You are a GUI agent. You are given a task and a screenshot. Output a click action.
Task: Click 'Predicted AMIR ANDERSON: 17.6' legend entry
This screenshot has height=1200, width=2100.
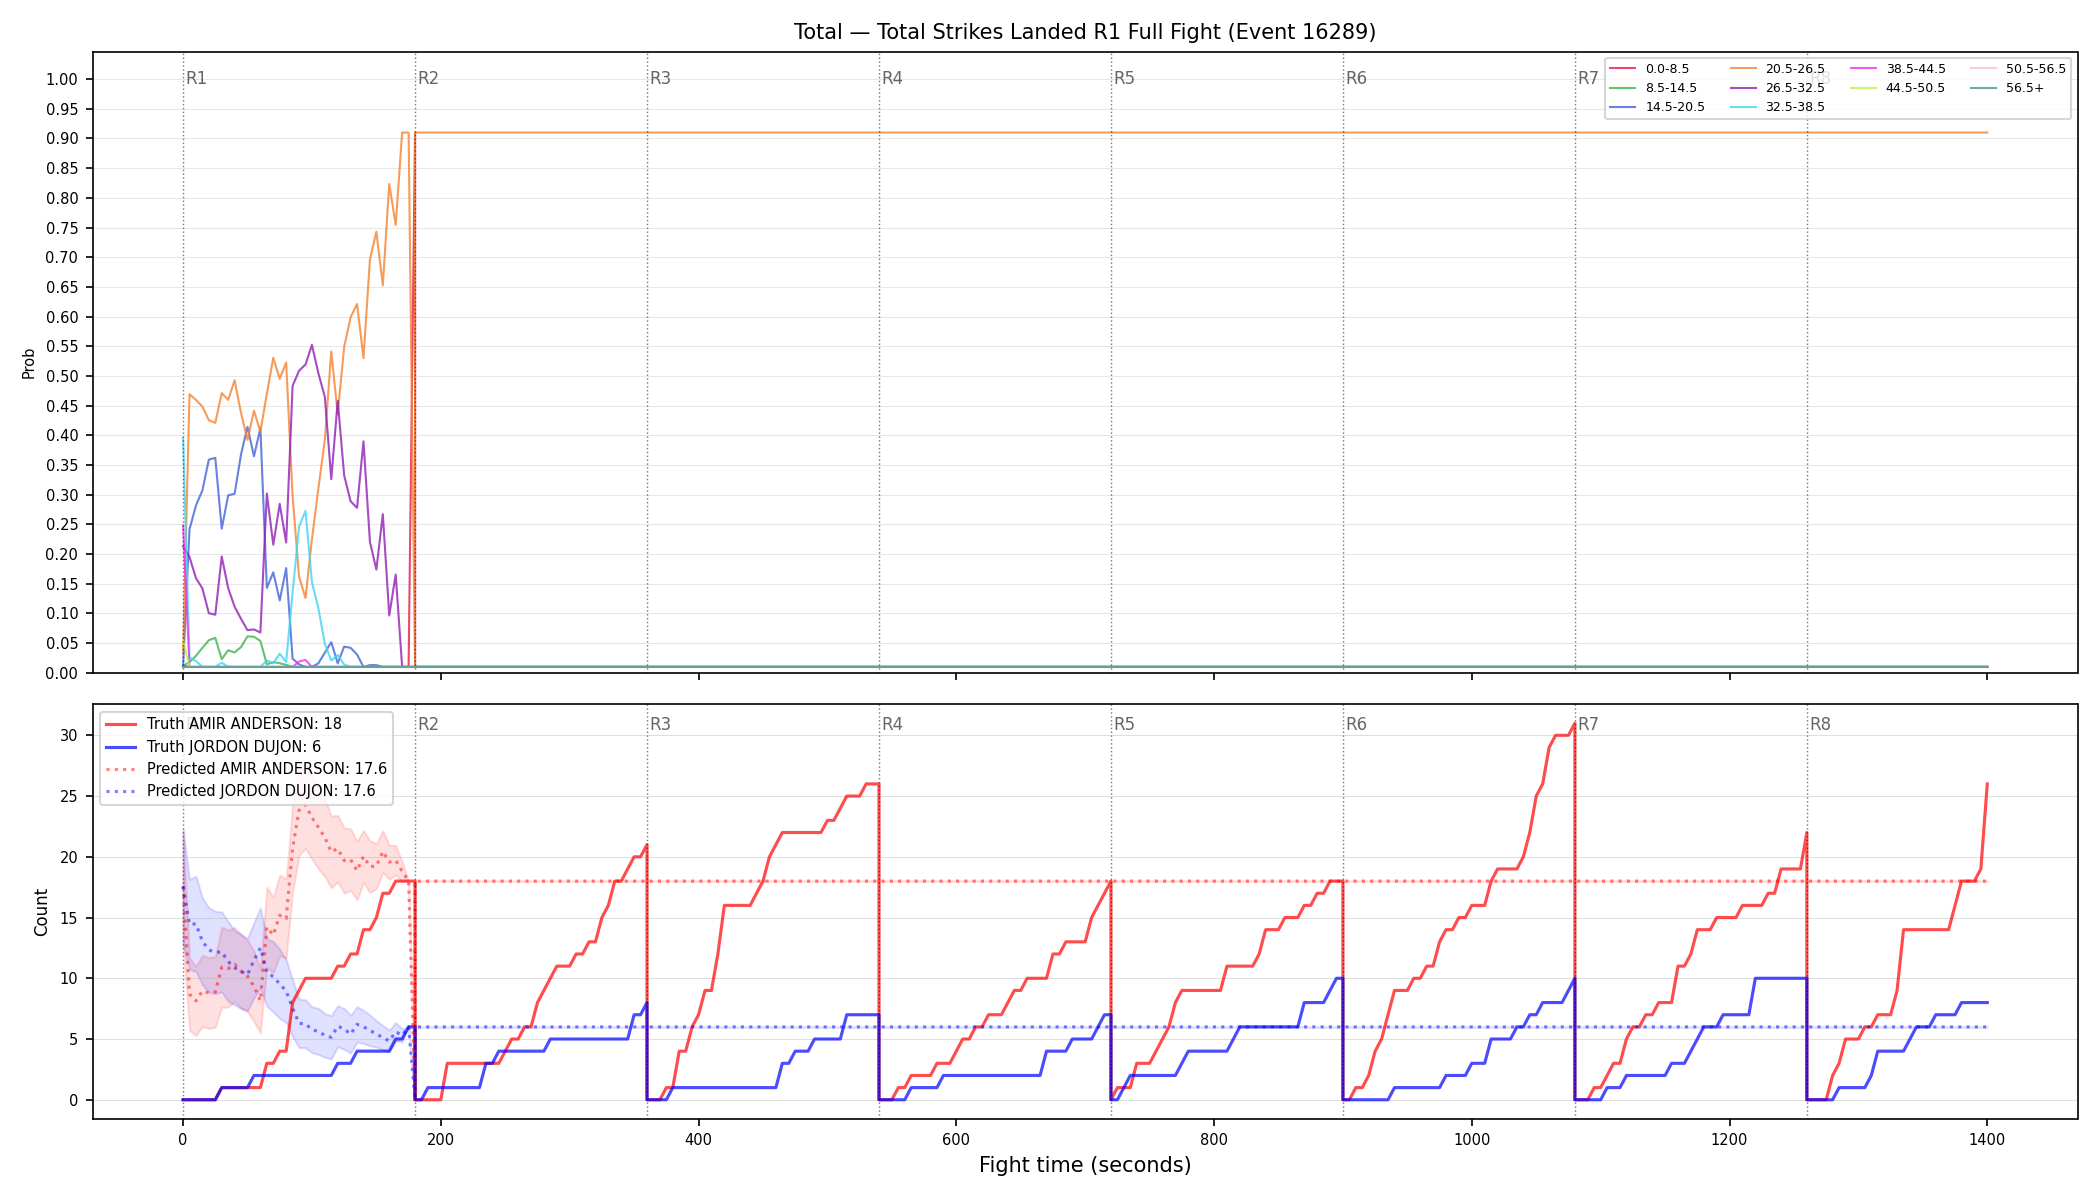pos(246,769)
